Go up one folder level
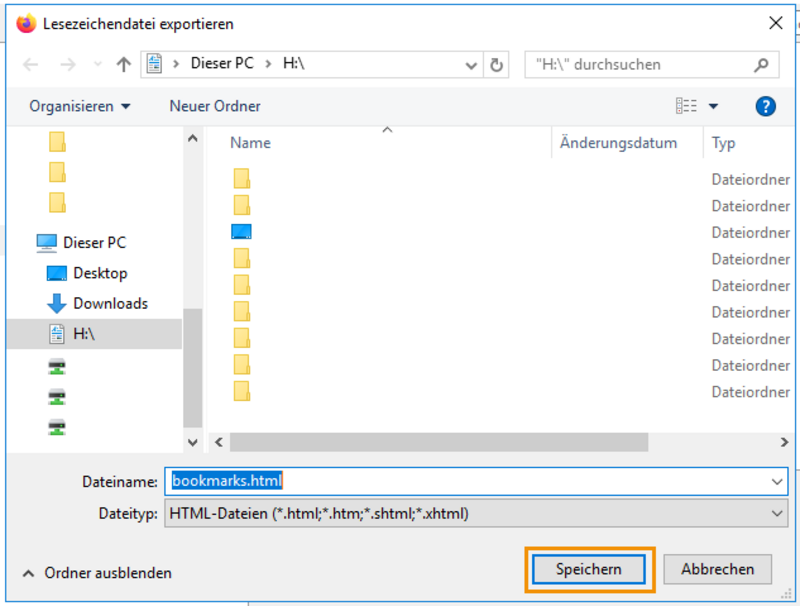 coord(123,65)
